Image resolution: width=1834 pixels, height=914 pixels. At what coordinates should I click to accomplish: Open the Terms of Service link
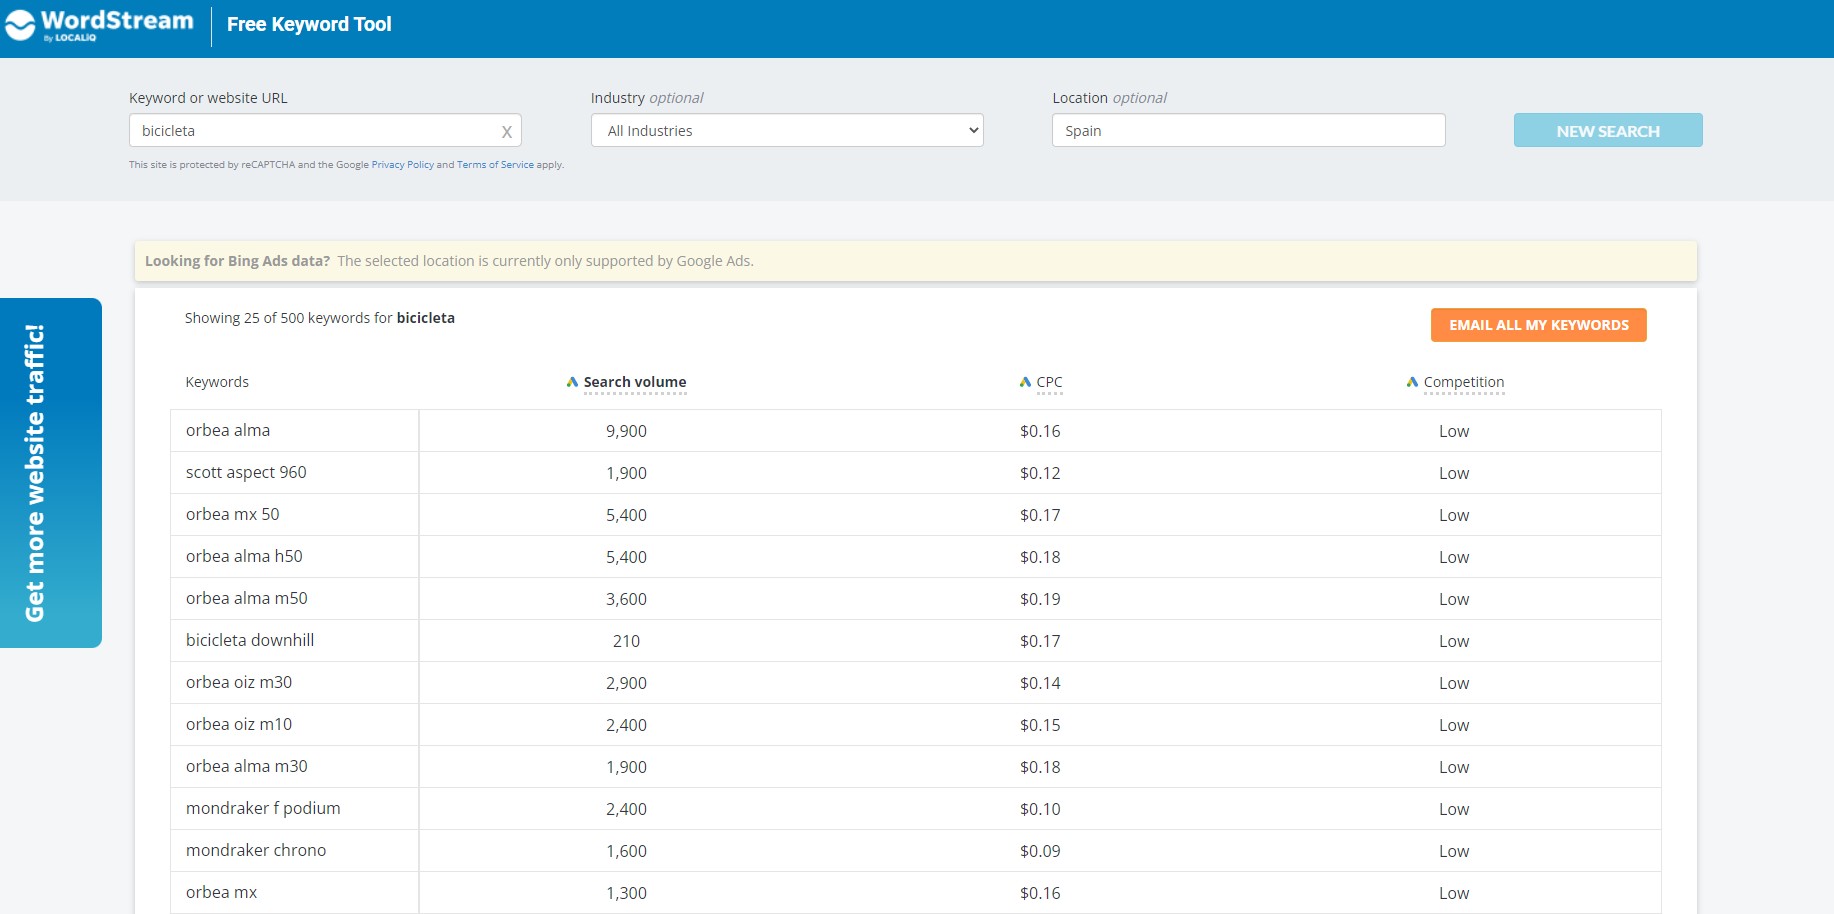click(495, 165)
